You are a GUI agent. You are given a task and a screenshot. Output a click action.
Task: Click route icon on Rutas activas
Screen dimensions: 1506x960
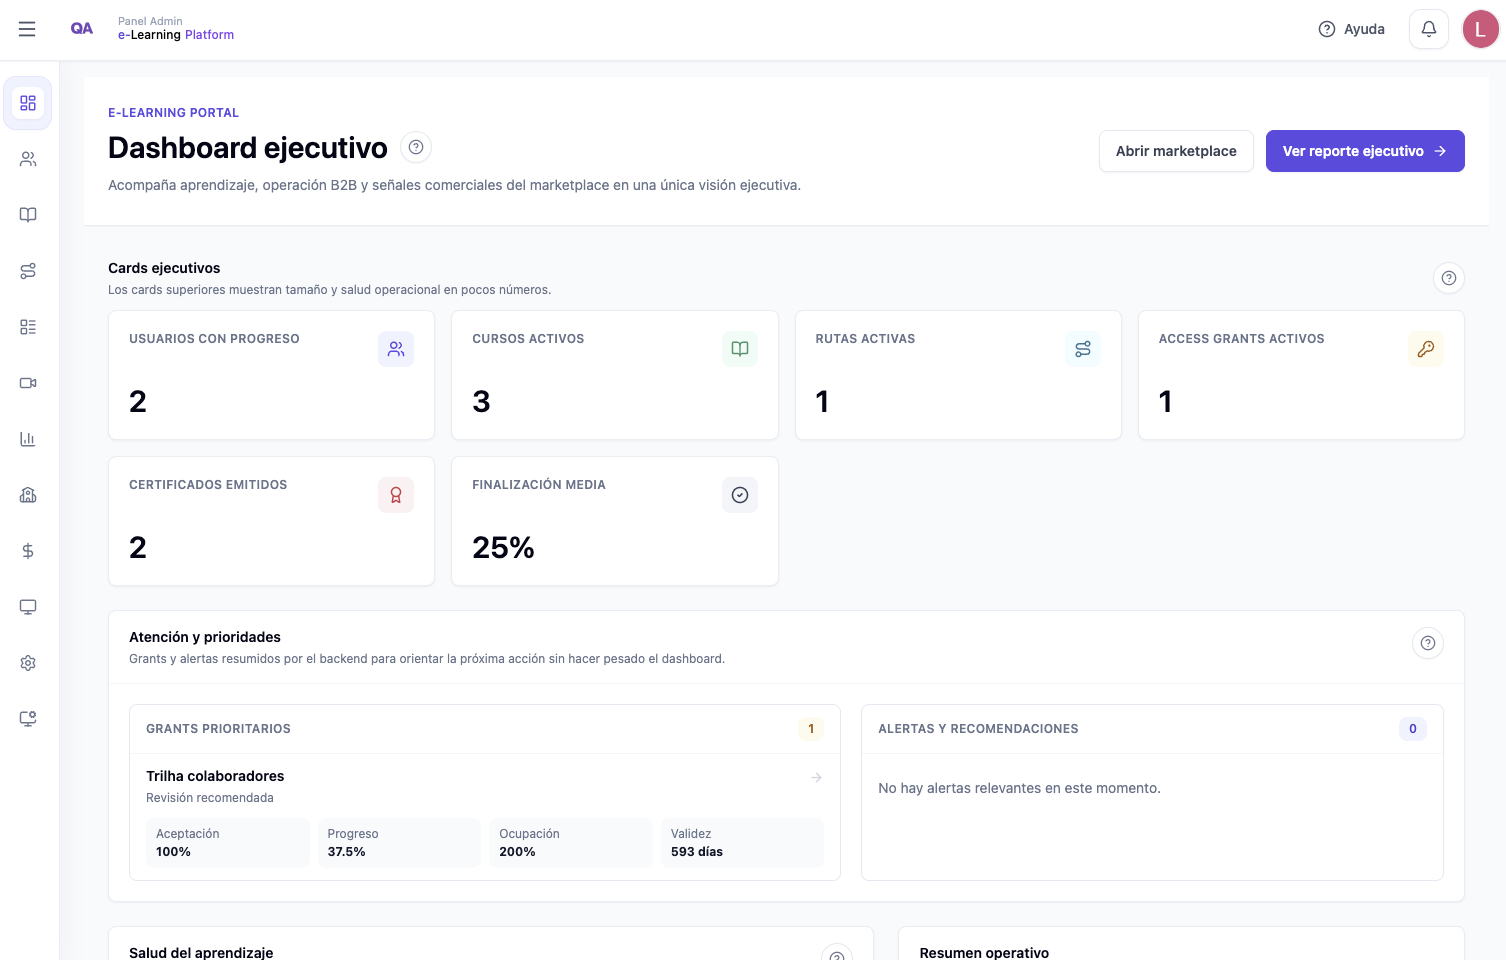(x=1083, y=349)
